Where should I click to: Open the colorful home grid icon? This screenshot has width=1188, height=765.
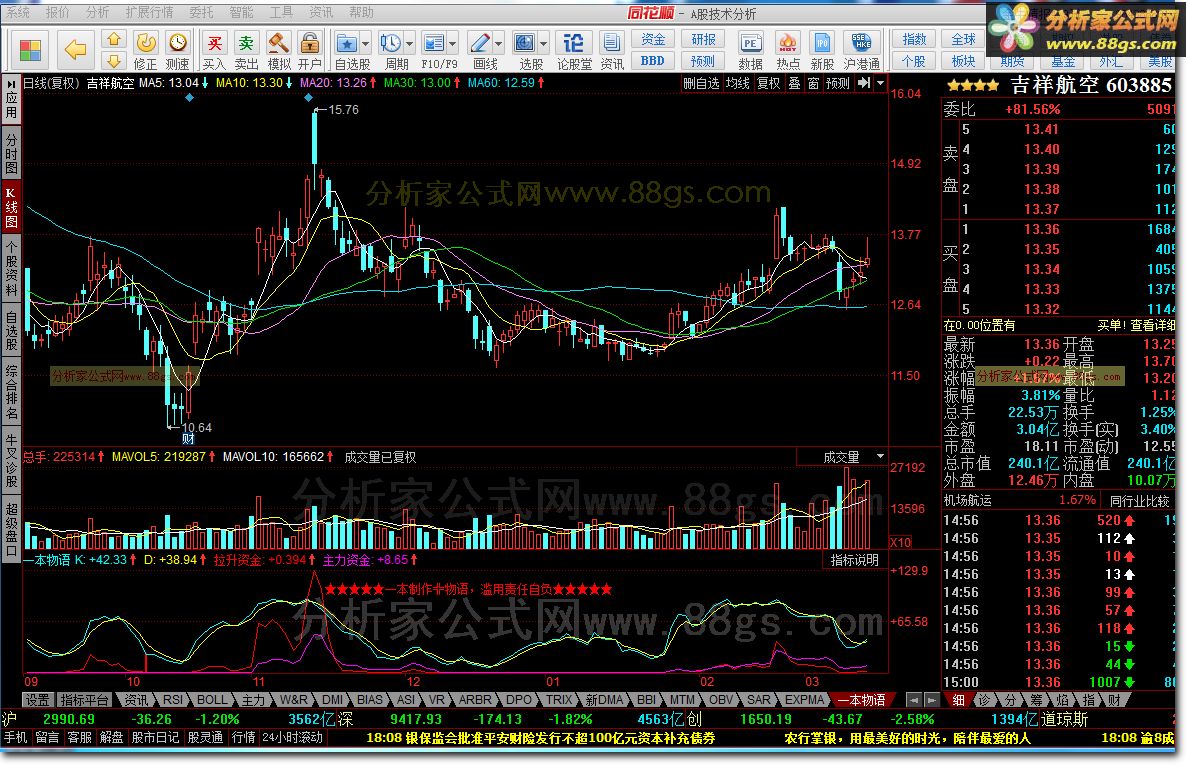coord(30,50)
